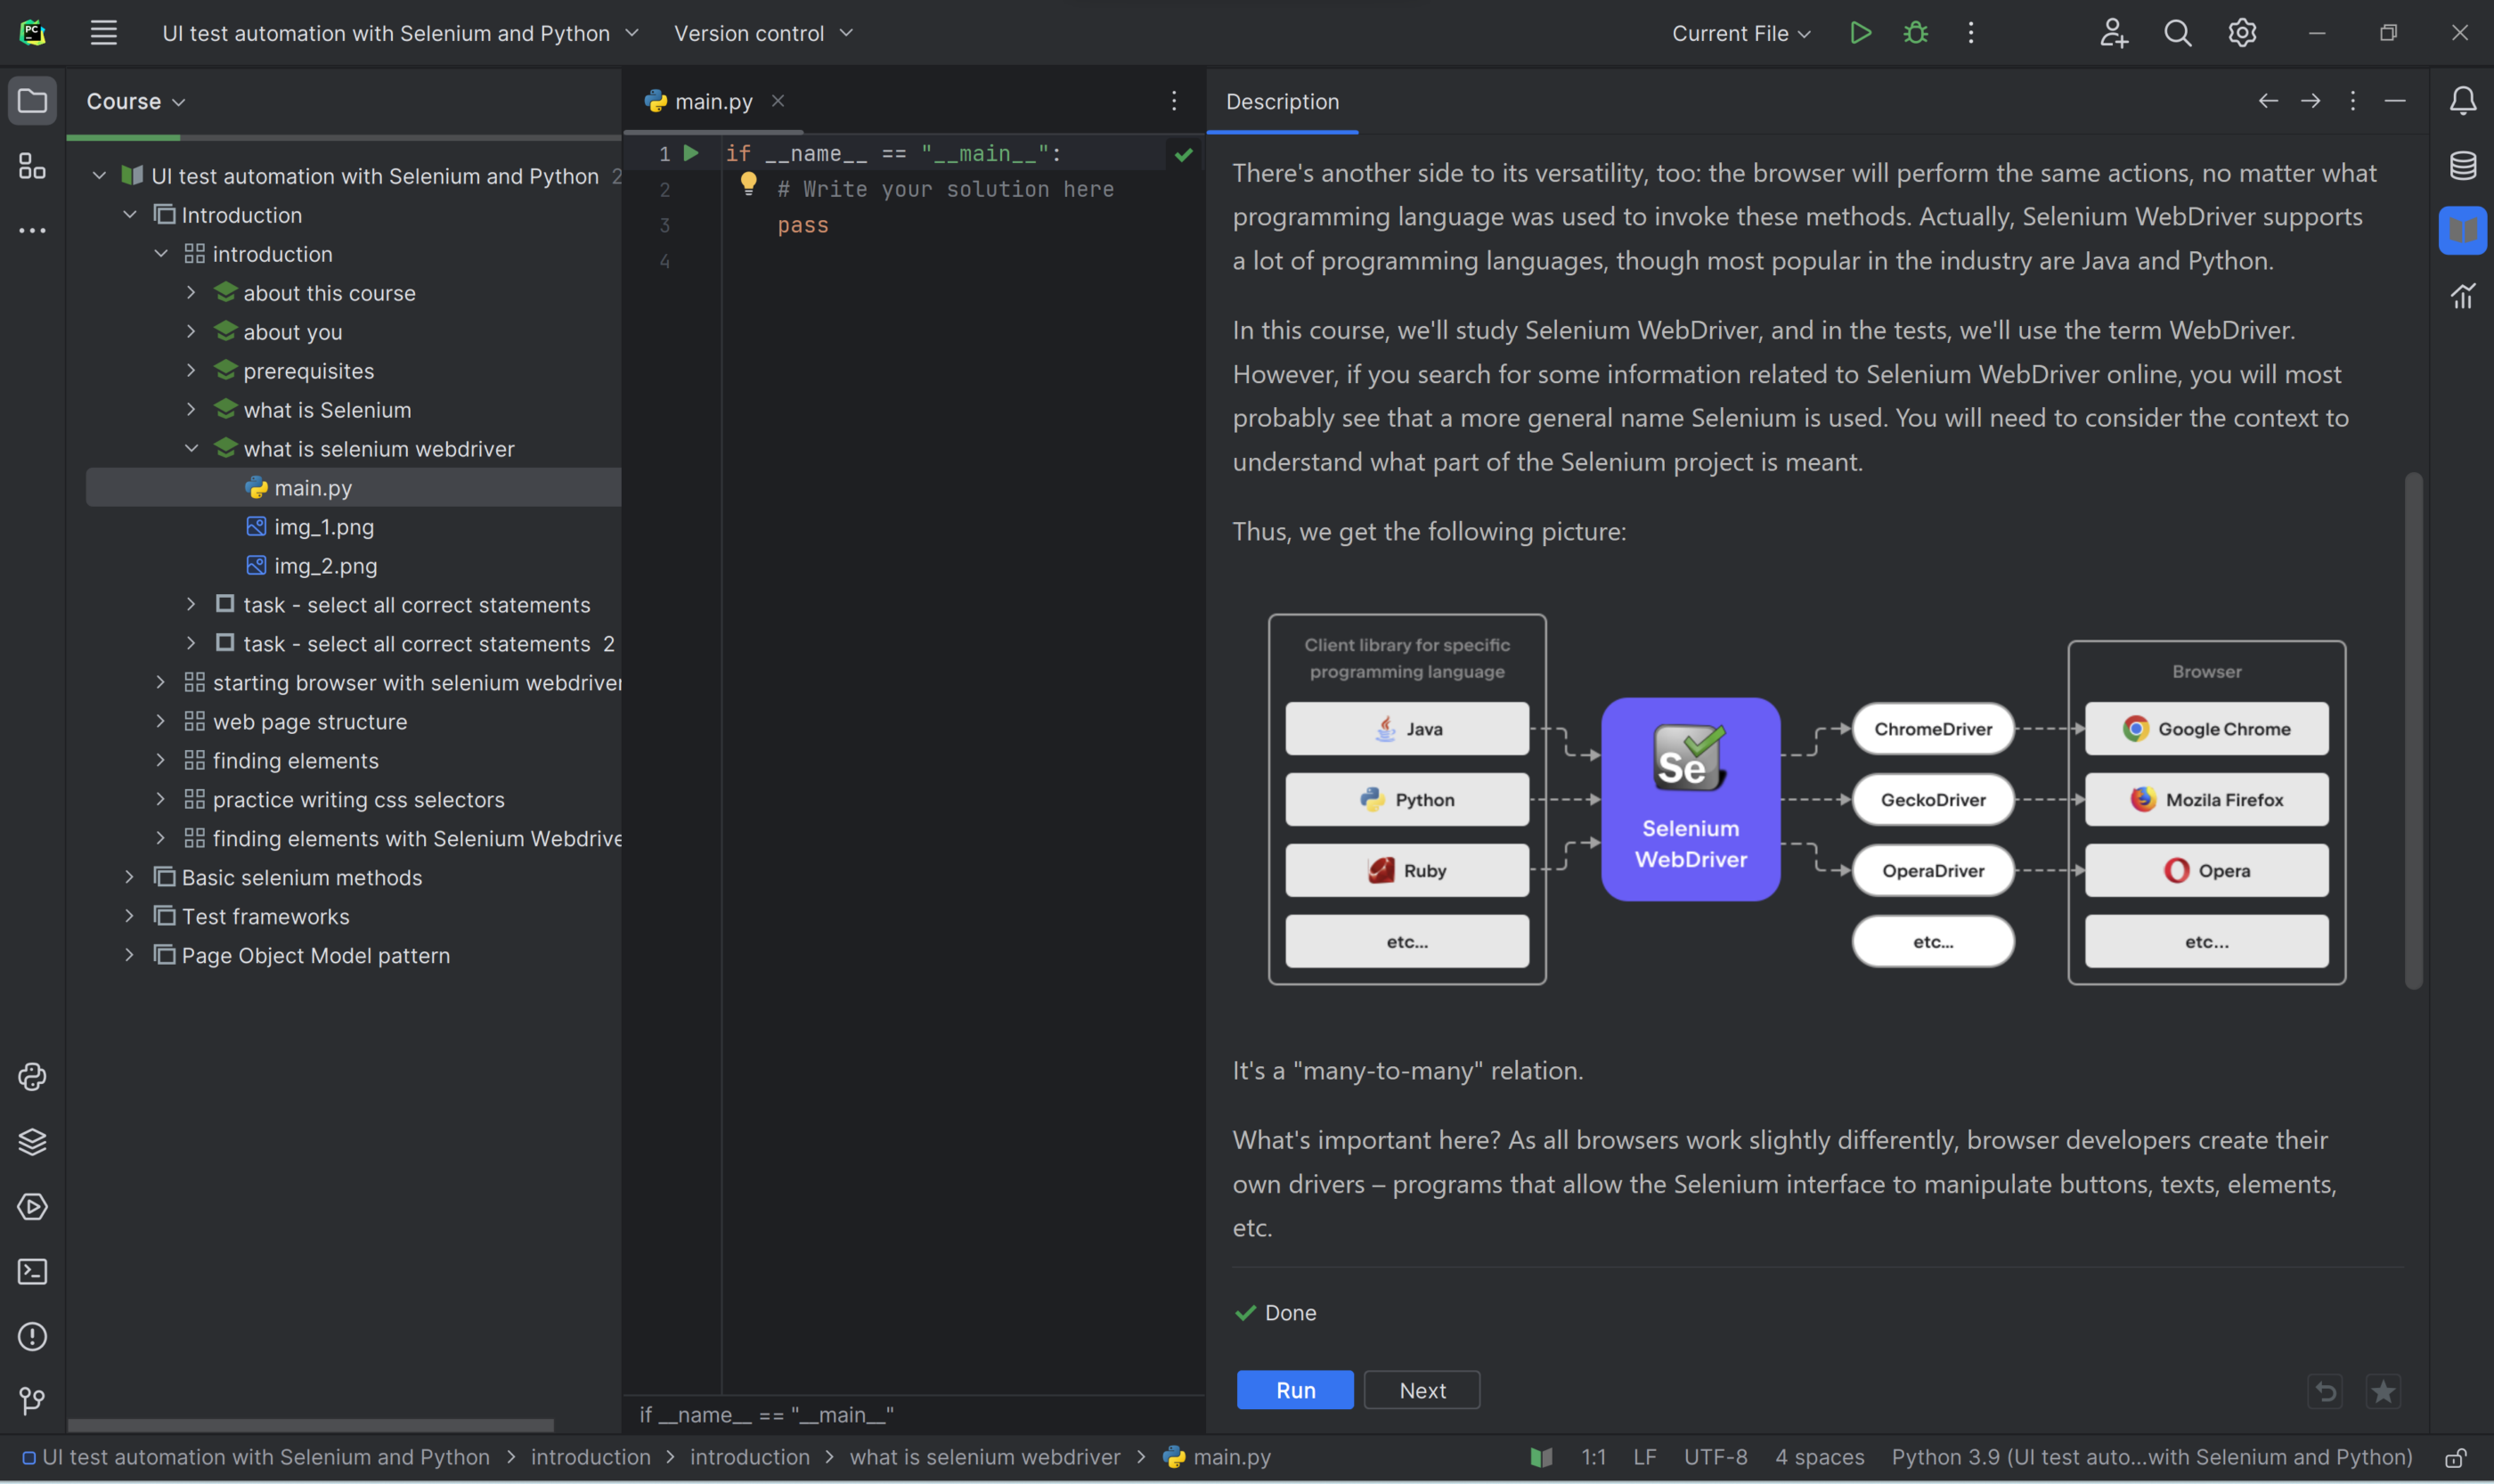
Task: Open Python Console tool window
Action: point(32,1077)
